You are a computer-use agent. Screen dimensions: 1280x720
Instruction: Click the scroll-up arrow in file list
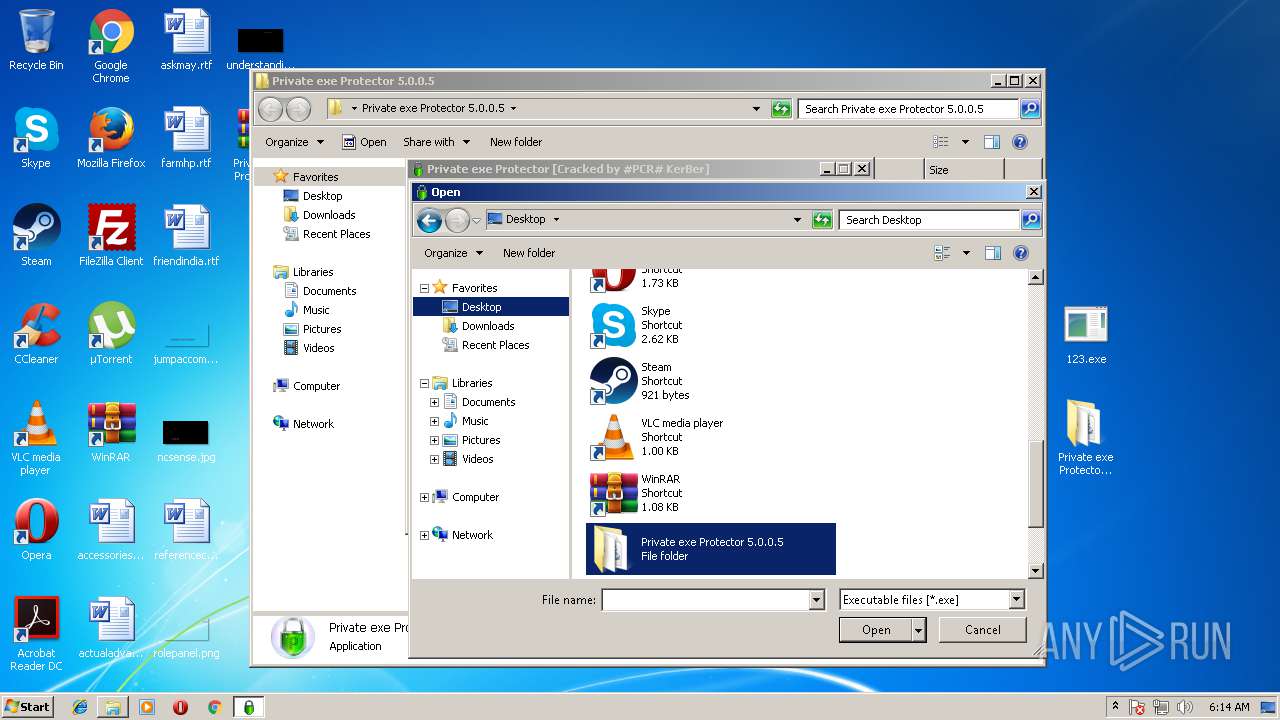1036,277
